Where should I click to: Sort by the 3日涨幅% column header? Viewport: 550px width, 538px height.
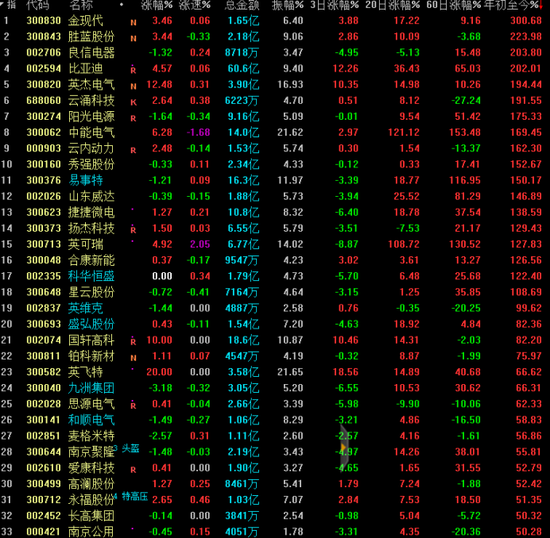(334, 5)
